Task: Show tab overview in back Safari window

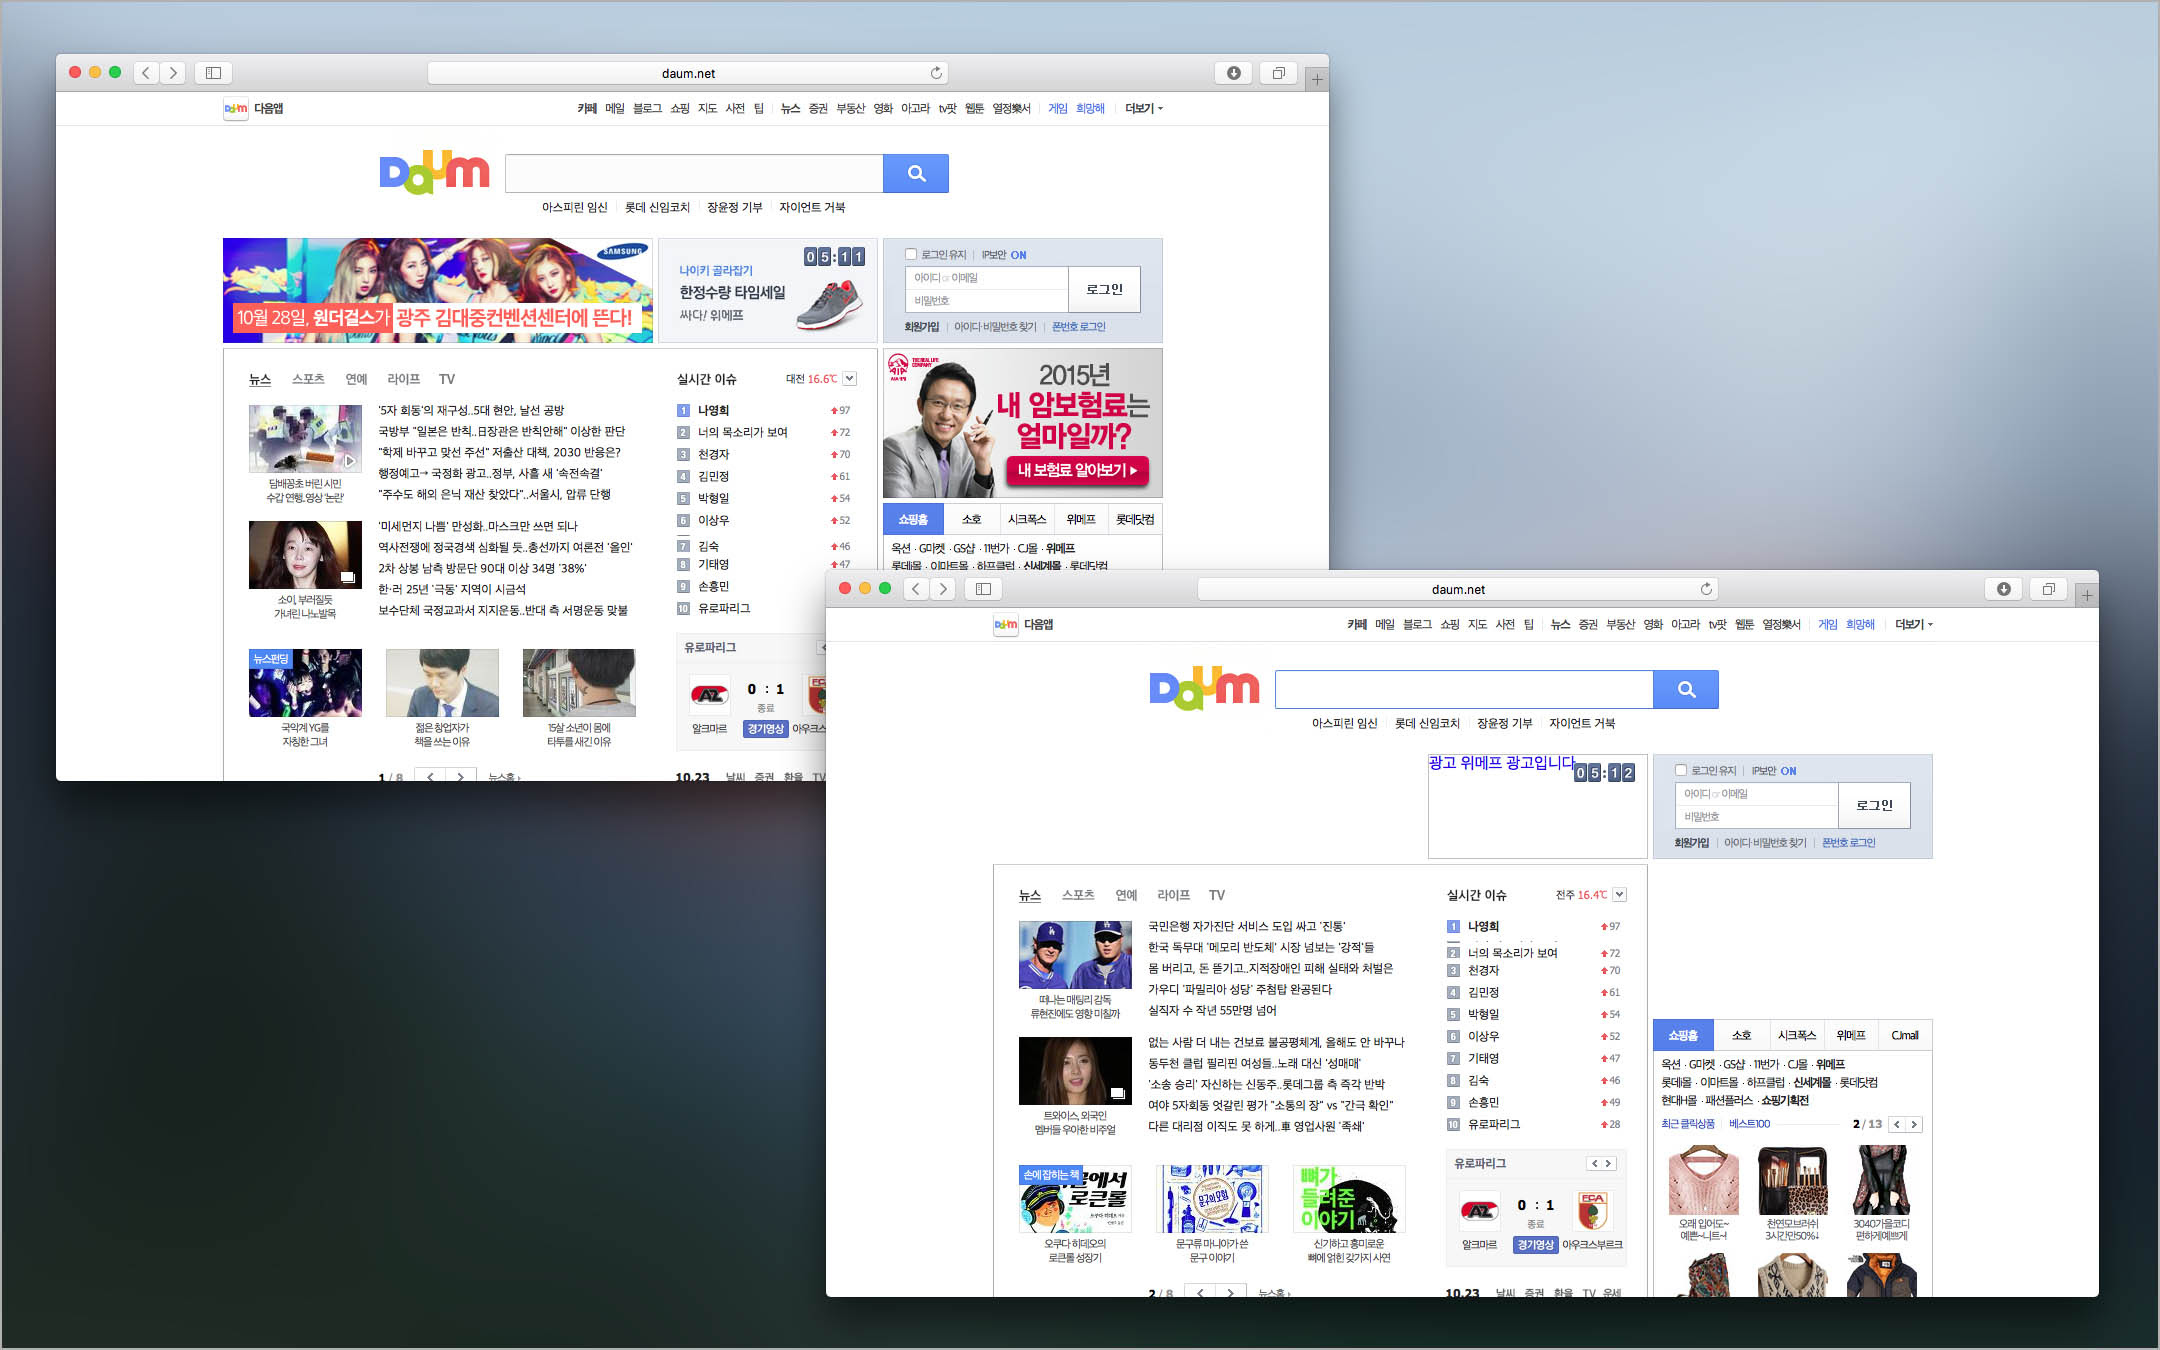Action: (x=1278, y=73)
